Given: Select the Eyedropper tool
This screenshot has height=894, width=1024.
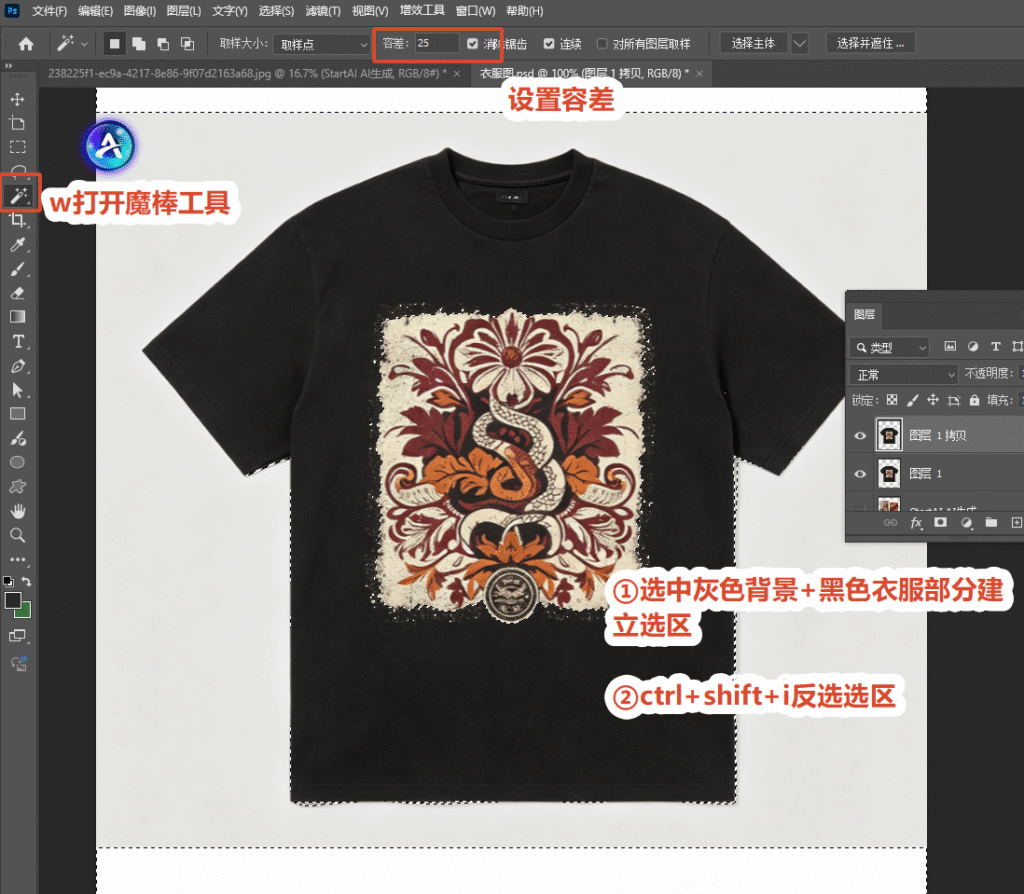Looking at the screenshot, I should click(18, 244).
